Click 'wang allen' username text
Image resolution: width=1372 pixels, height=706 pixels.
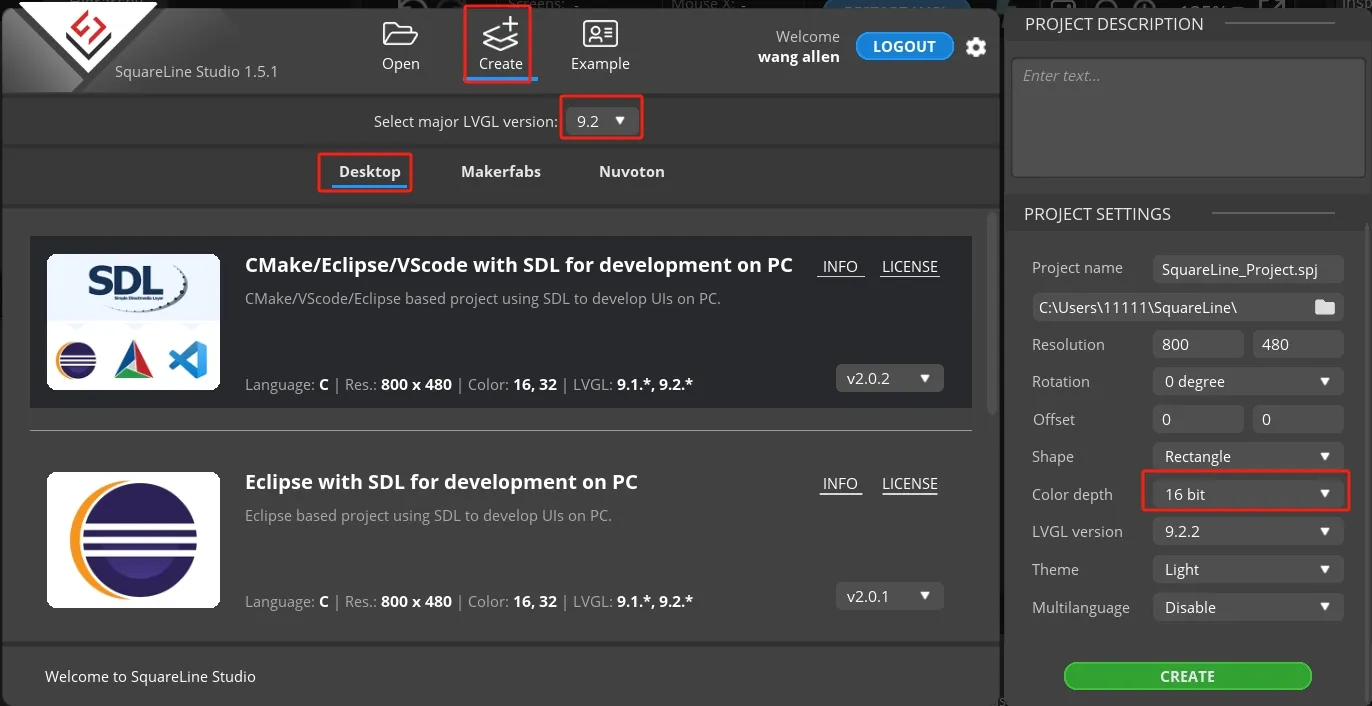[799, 57]
